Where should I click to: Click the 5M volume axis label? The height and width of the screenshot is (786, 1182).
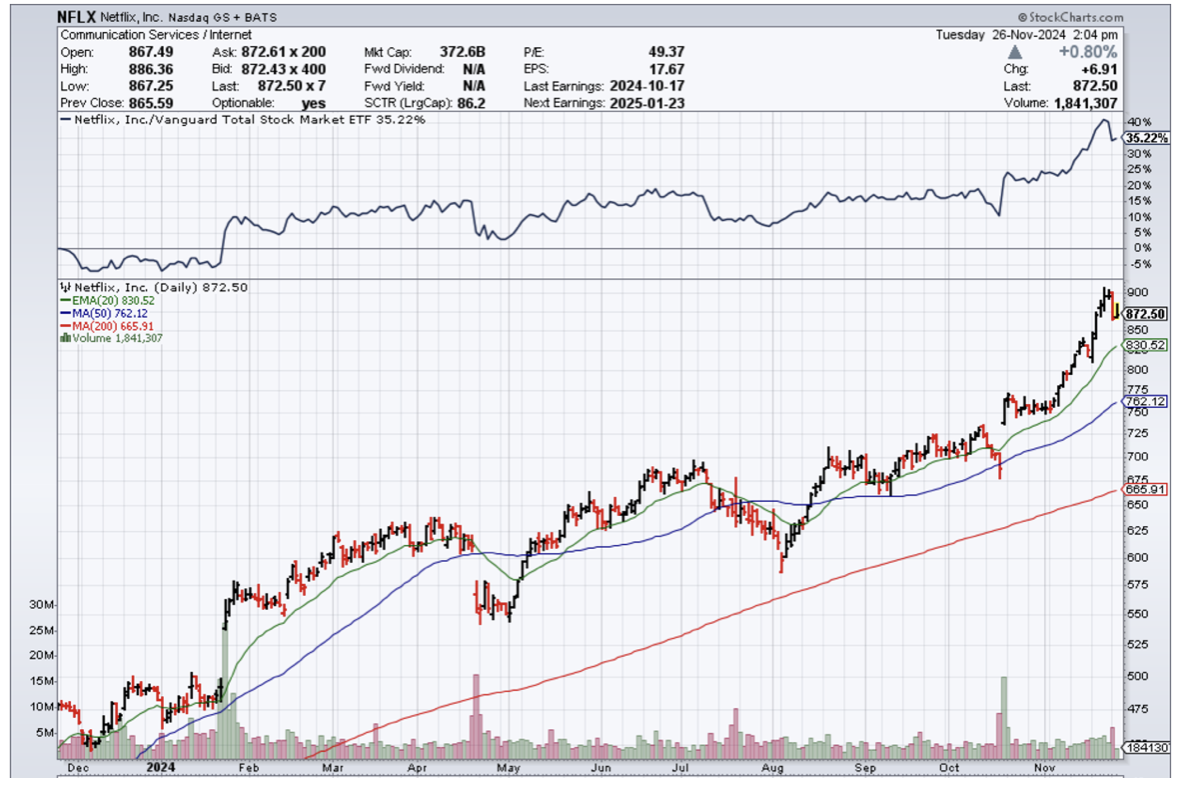click(x=44, y=732)
